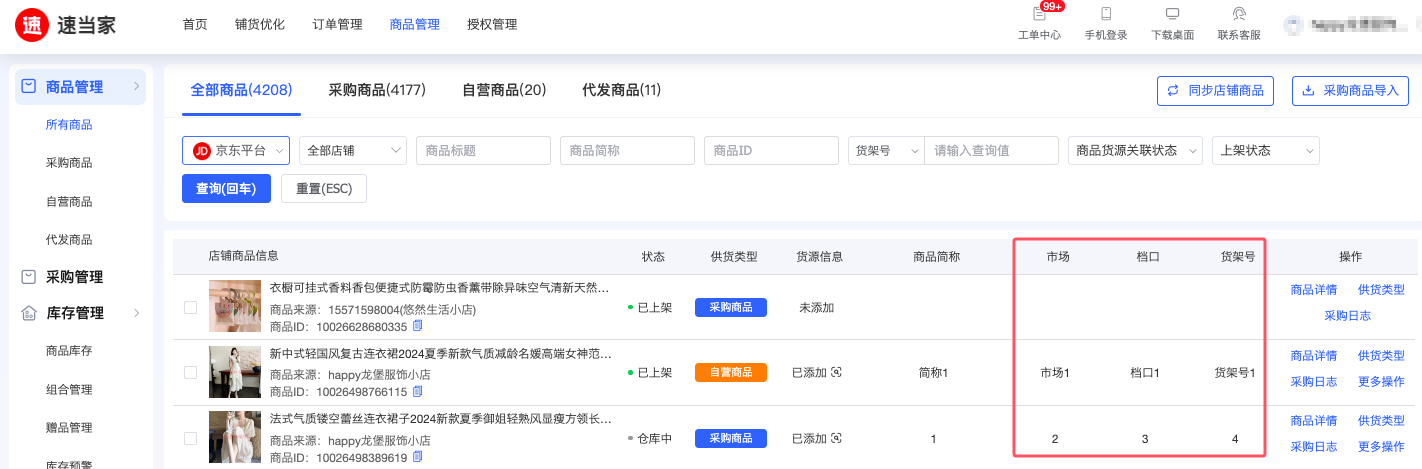Open 更多操作 for the 新中式轻国风 dress
The width and height of the screenshot is (1422, 469).
1381,382
